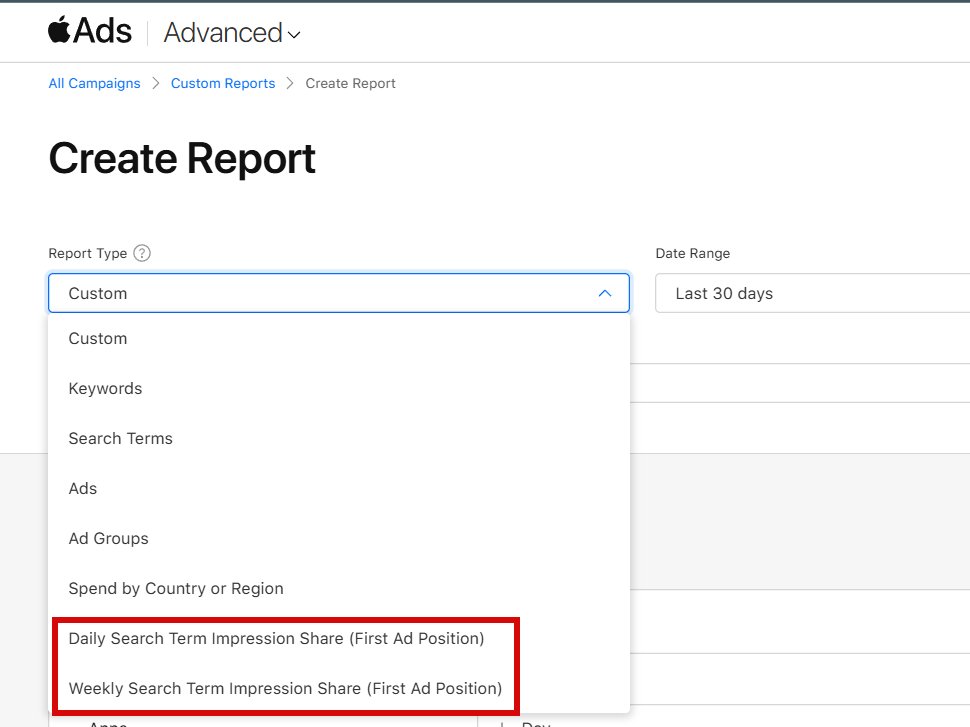Open the Last 30 days date range
Screen dimensions: 970x727
tap(812, 293)
